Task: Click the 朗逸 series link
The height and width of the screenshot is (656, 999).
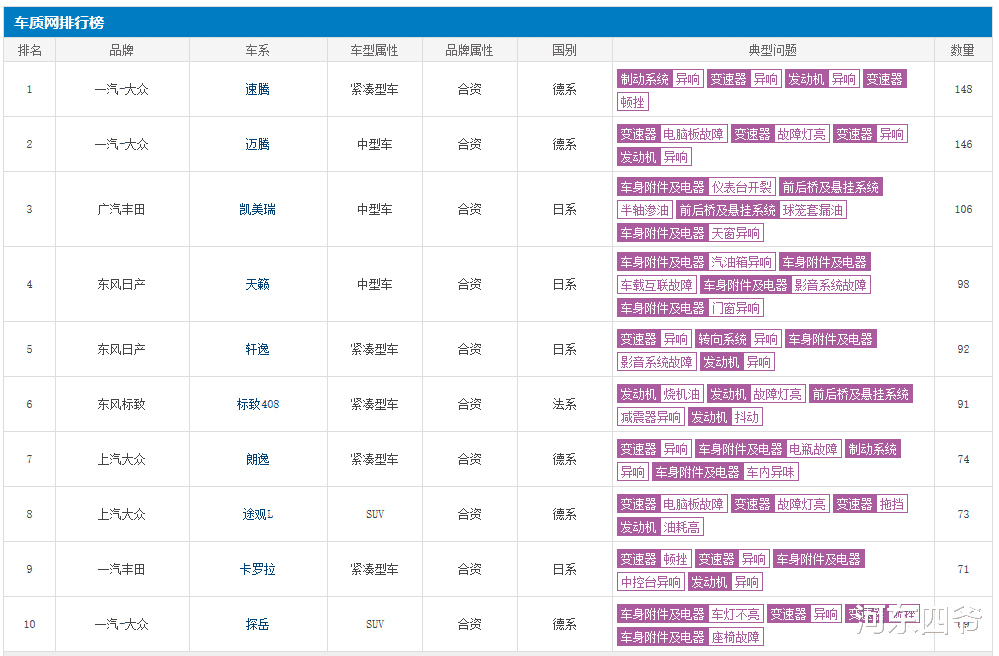Action: [258, 459]
